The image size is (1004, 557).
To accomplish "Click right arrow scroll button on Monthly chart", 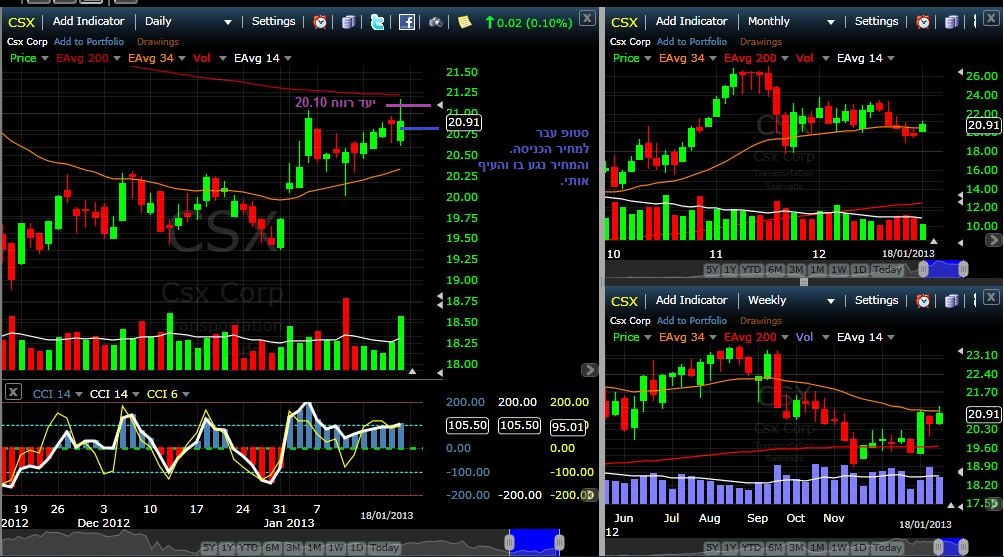I will (x=994, y=240).
